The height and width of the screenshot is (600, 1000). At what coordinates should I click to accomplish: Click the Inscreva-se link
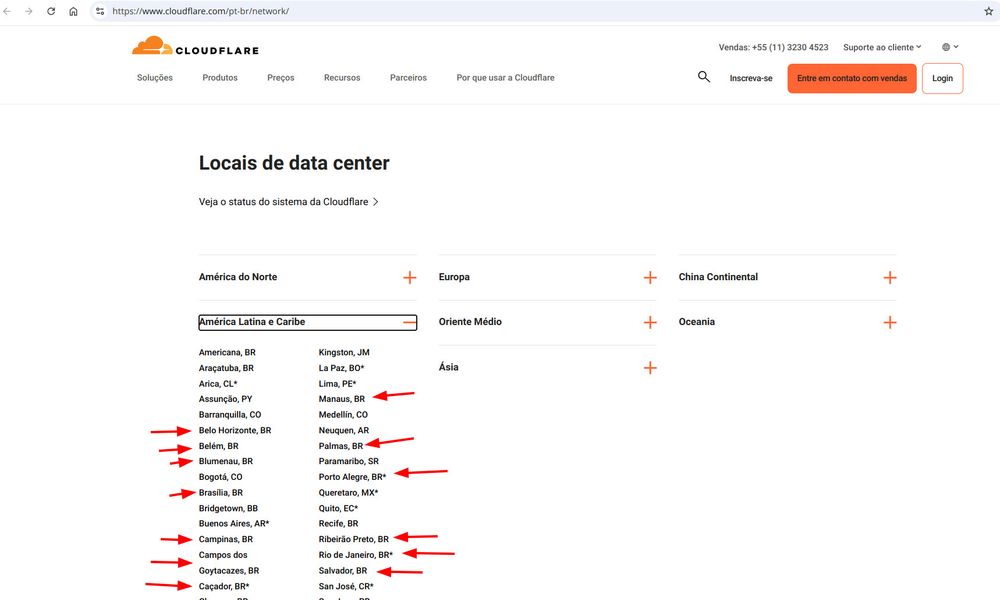[751, 78]
